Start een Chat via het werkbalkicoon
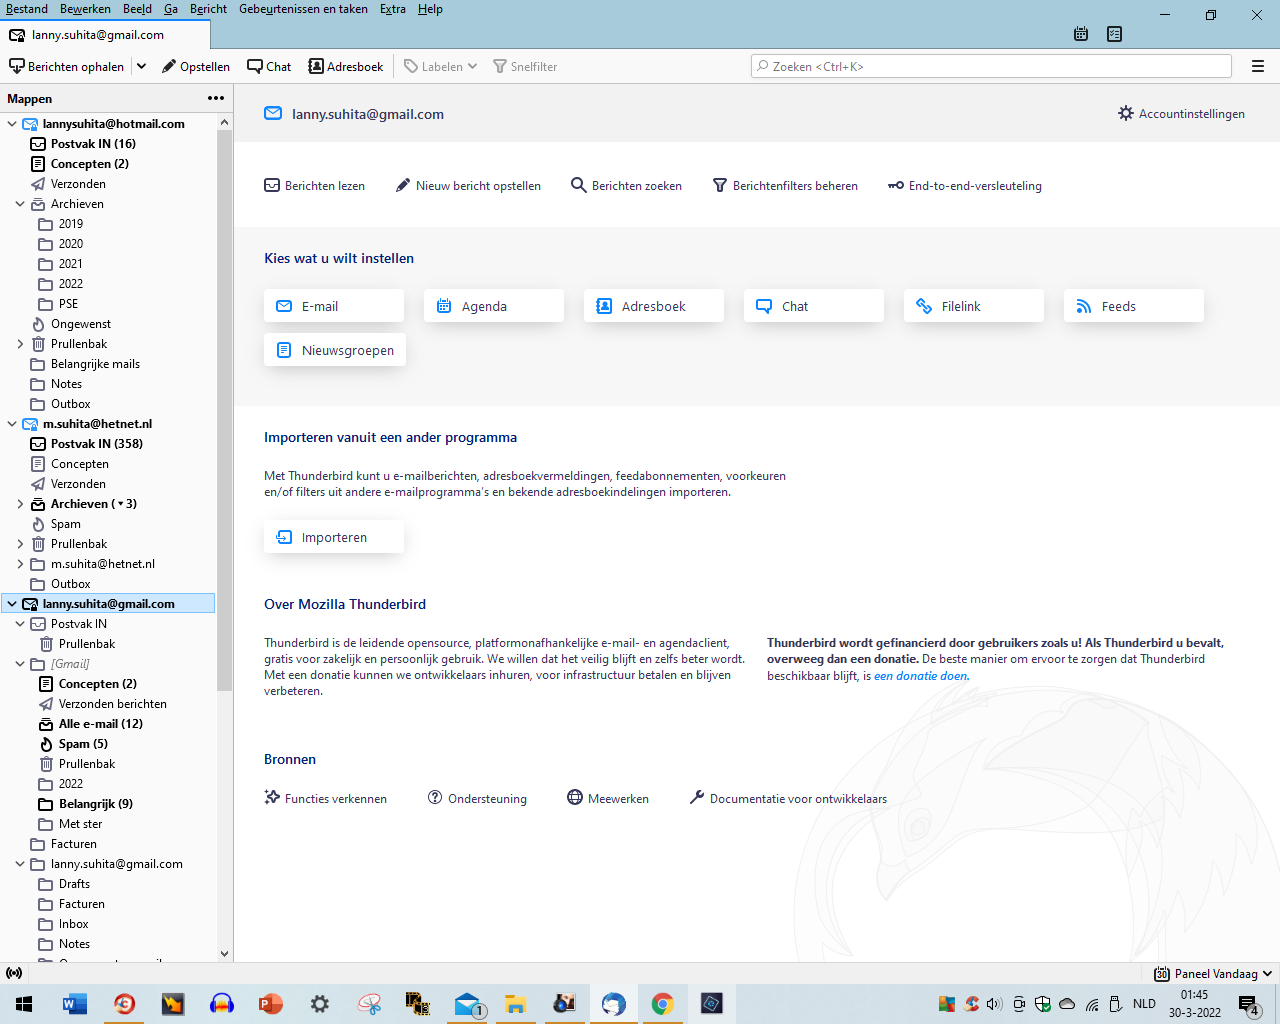This screenshot has height=1024, width=1280. pos(268,66)
